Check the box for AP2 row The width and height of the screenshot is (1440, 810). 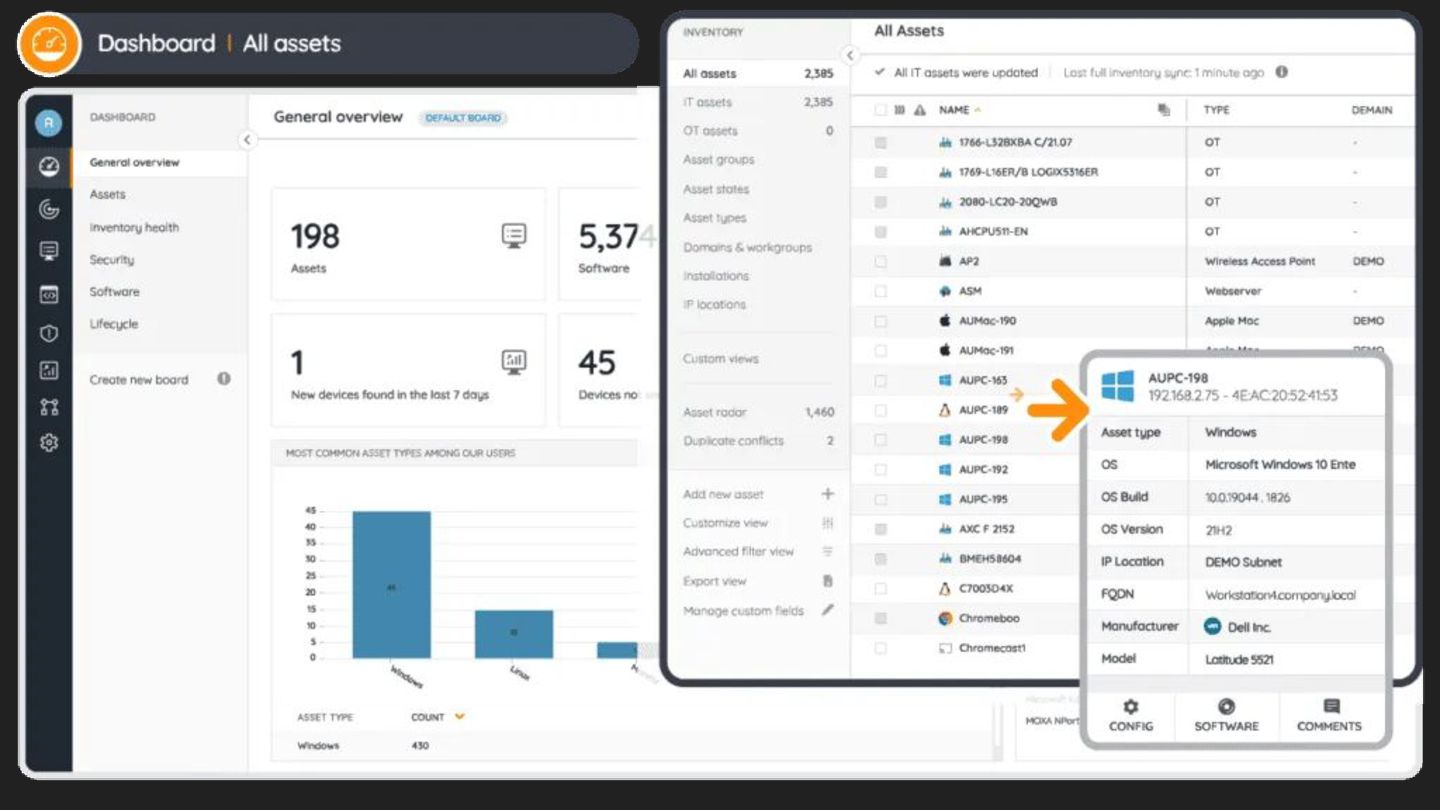click(x=880, y=261)
